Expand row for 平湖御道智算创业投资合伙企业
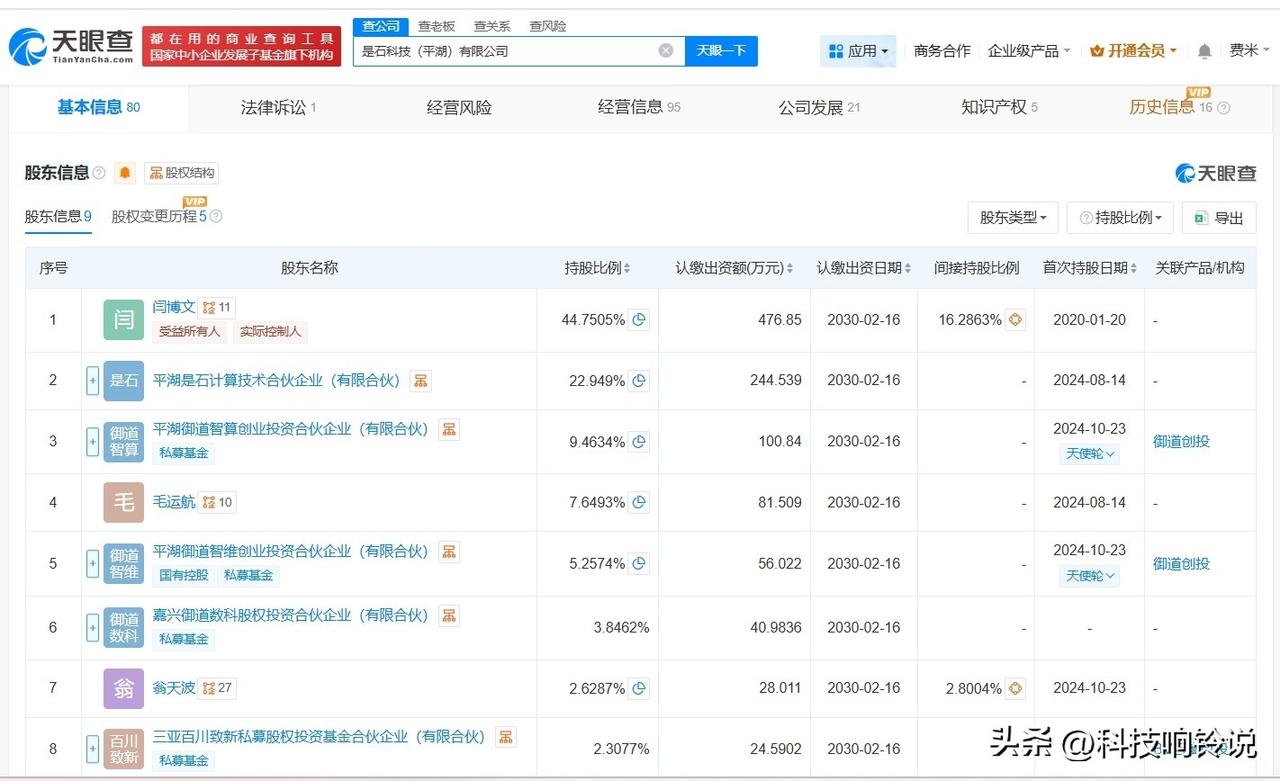 click(x=92, y=441)
